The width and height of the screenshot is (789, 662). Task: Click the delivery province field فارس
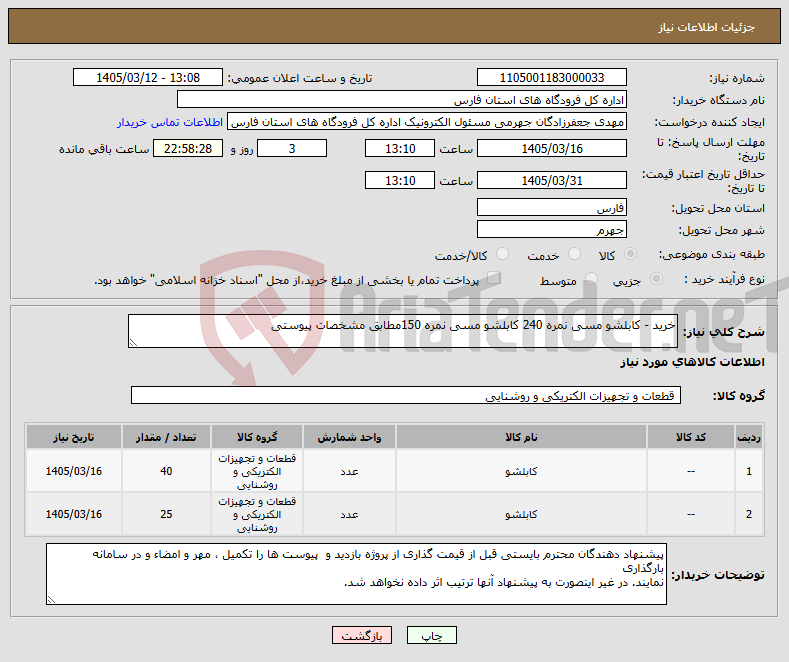pos(551,207)
